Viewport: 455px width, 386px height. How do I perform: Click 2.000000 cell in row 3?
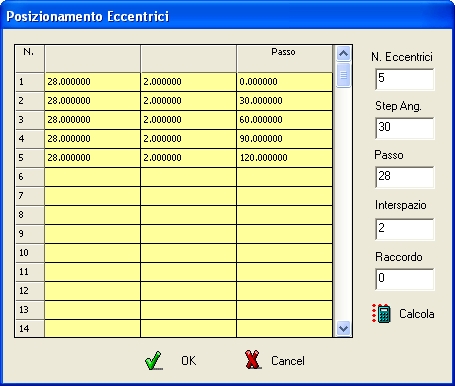pyautogui.click(x=188, y=120)
